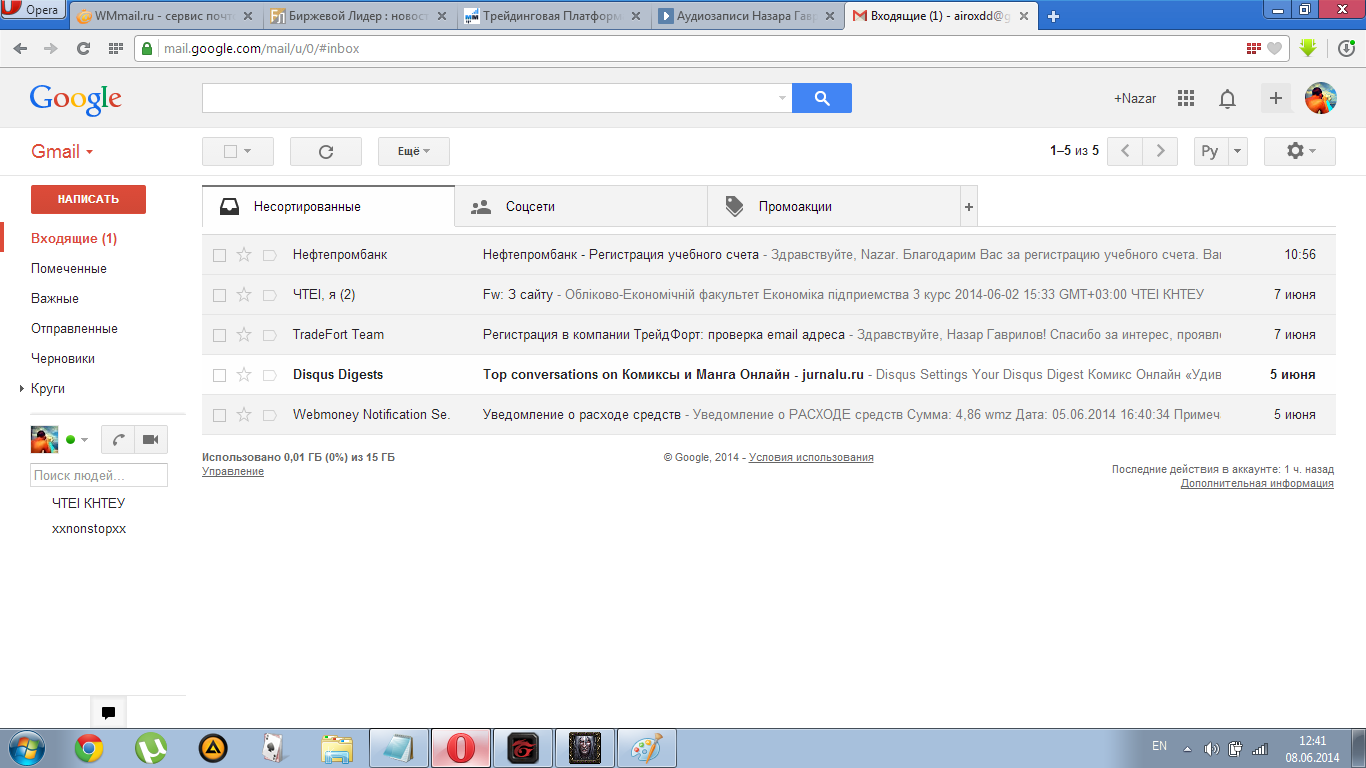Click the НАПИСАТЬ compose button
The height and width of the screenshot is (768, 1366).
tap(88, 199)
